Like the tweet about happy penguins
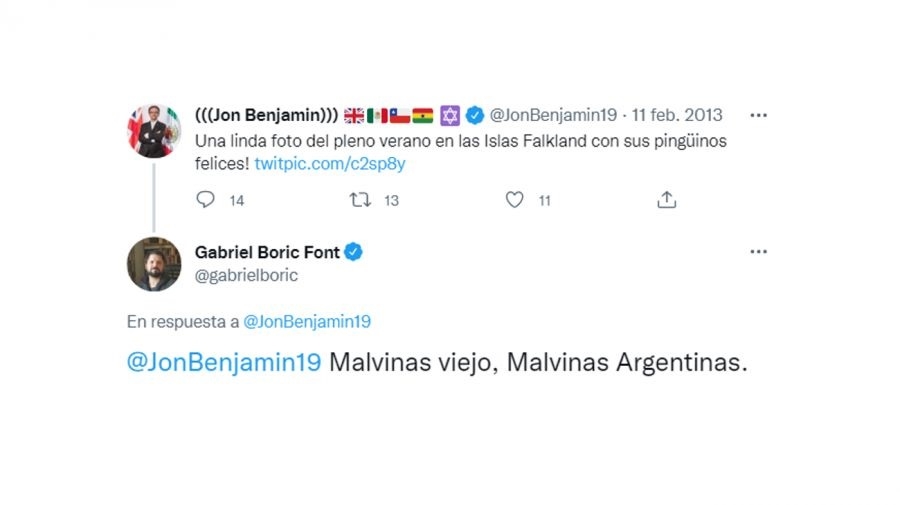 514,200
